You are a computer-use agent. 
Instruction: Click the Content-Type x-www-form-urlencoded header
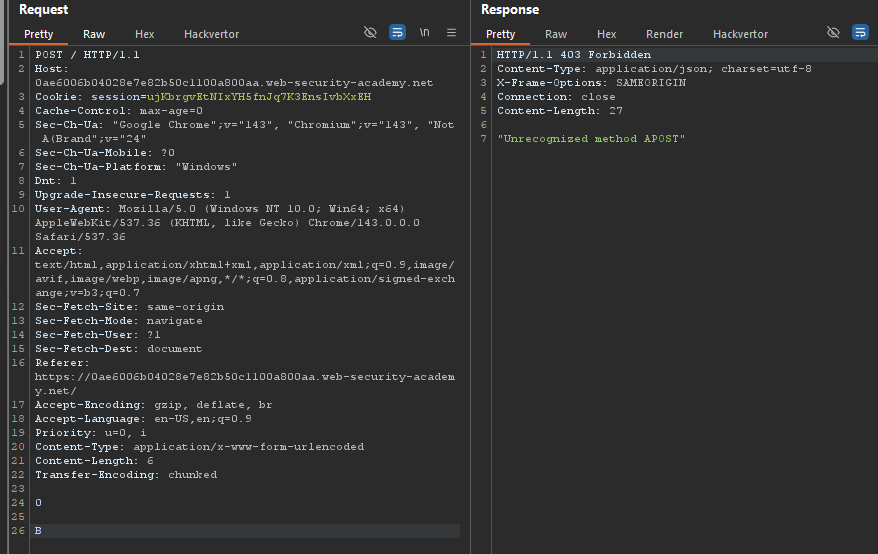(199, 447)
